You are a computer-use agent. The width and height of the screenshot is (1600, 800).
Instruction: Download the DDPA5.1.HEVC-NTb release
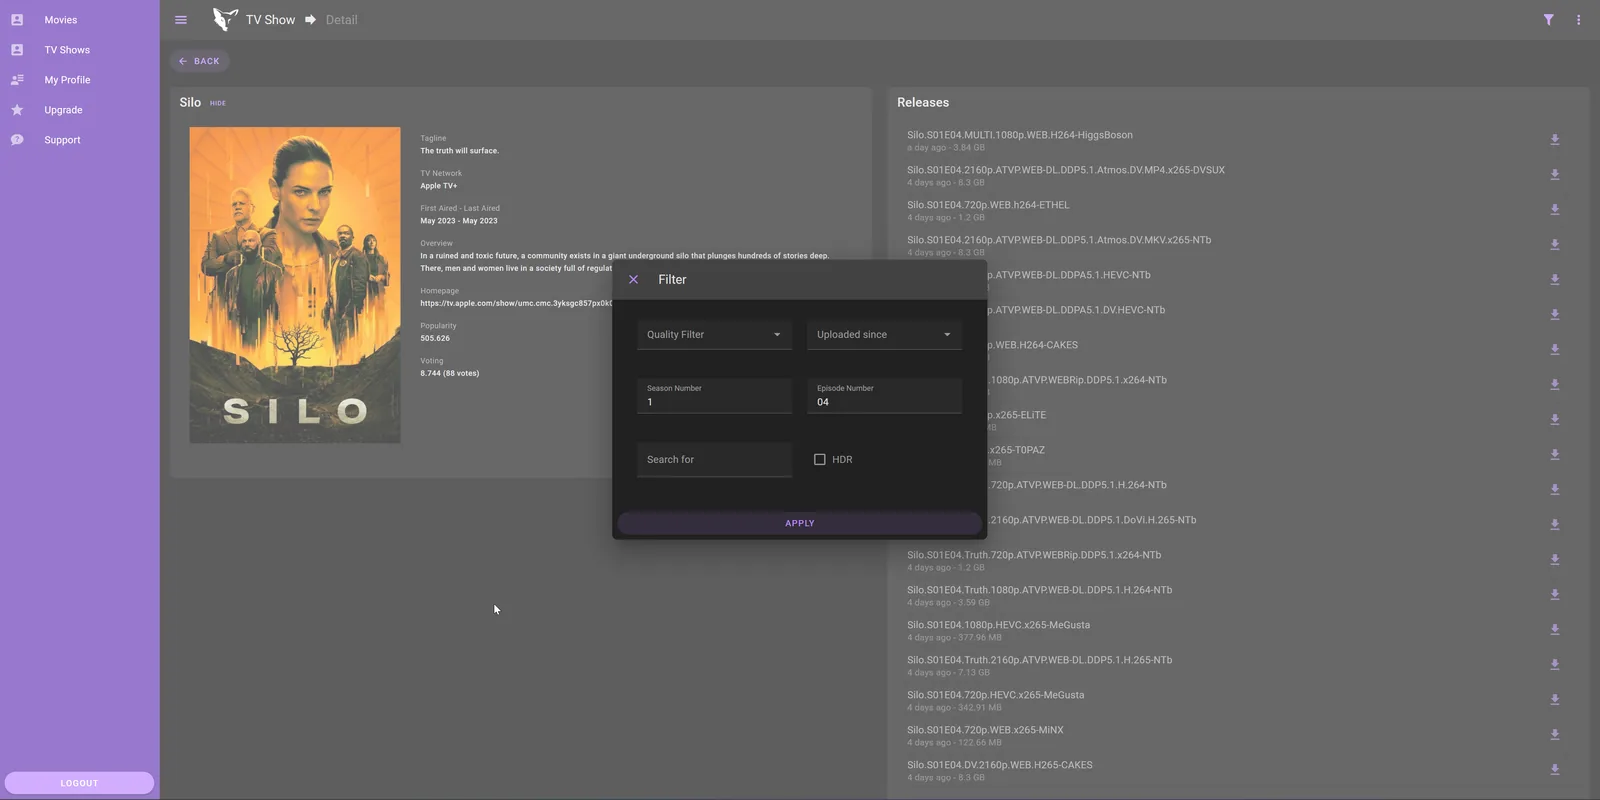pyautogui.click(x=1554, y=280)
